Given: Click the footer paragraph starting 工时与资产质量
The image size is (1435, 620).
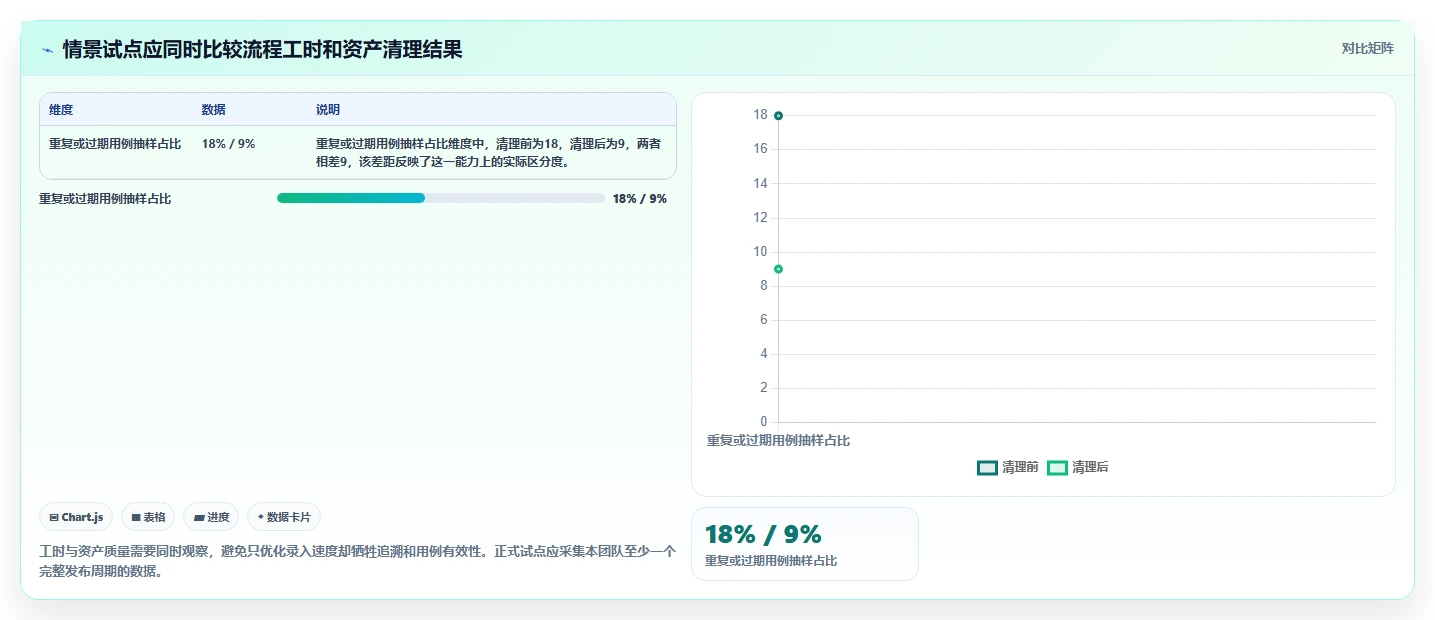Looking at the screenshot, I should (357, 562).
